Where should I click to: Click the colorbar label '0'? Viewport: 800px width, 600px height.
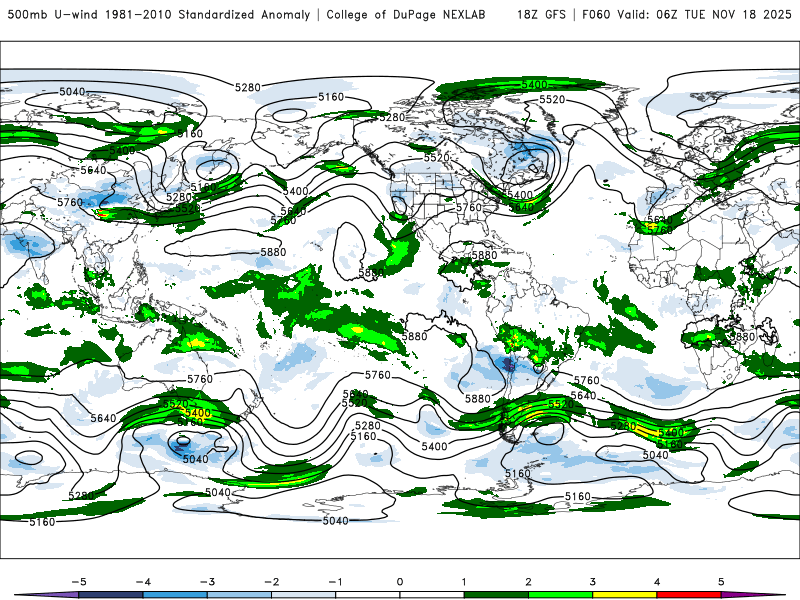(x=400, y=582)
